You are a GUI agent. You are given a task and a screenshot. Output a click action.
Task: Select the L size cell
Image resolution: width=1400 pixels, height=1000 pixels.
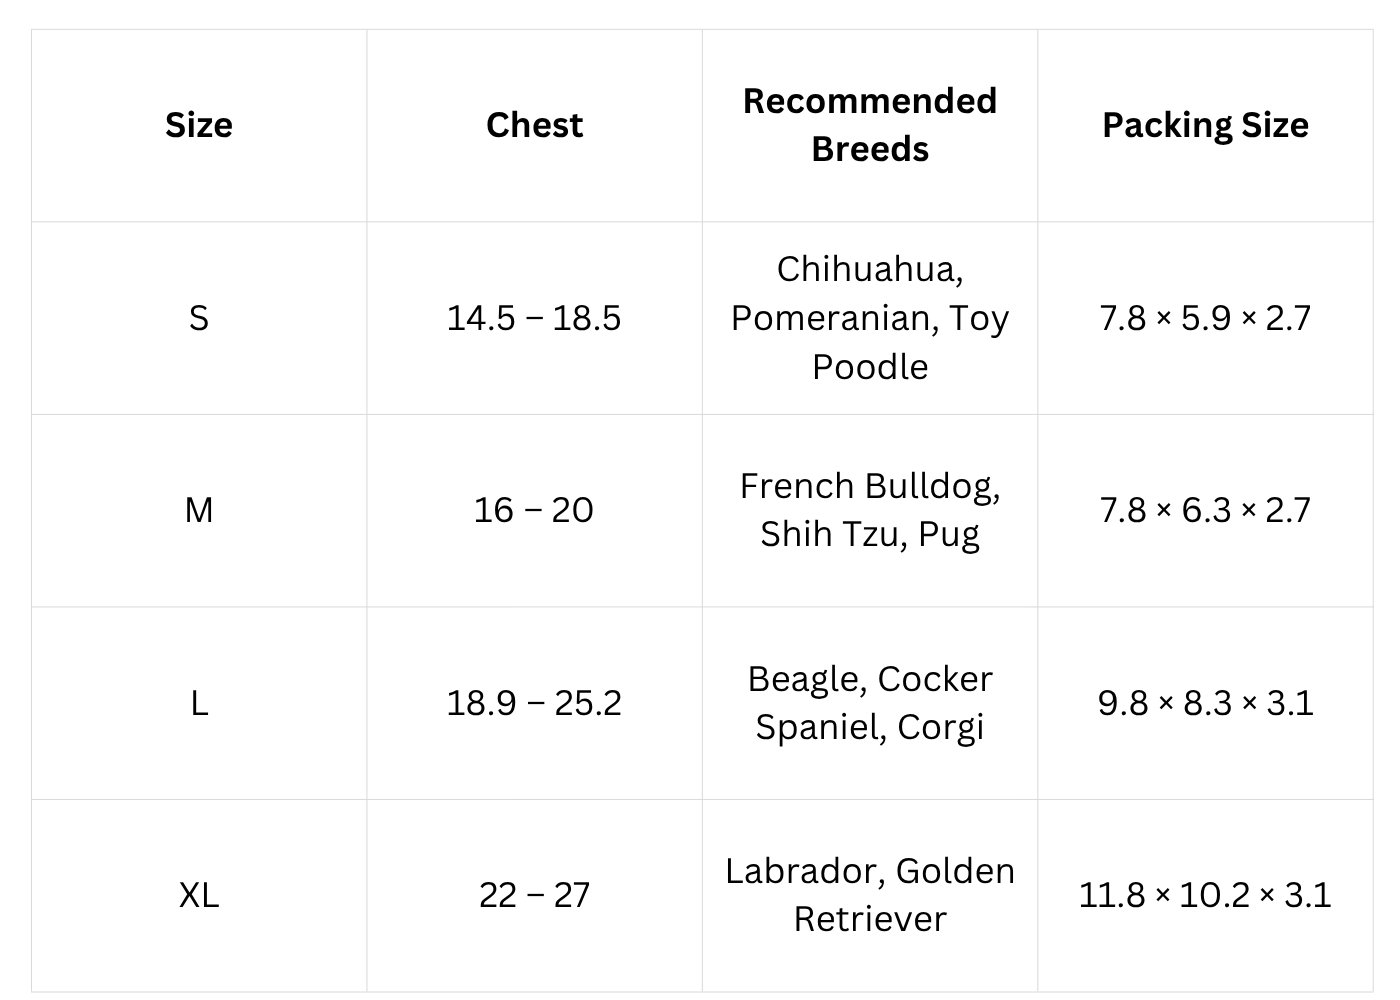click(x=199, y=703)
